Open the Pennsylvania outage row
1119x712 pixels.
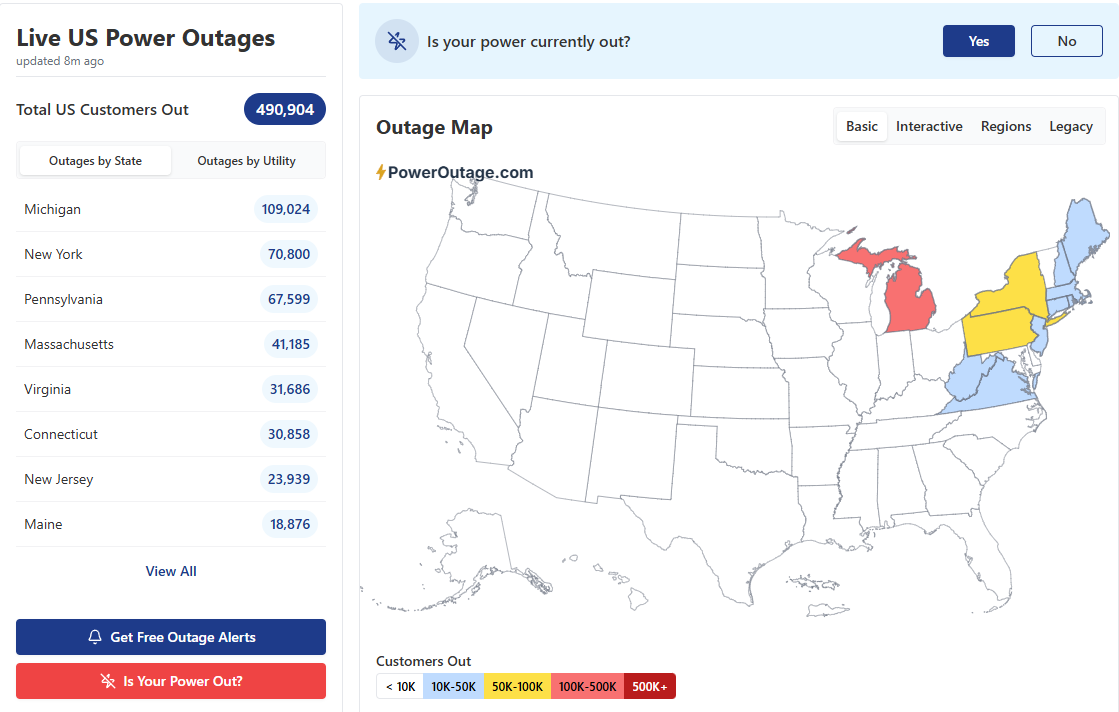click(x=171, y=299)
